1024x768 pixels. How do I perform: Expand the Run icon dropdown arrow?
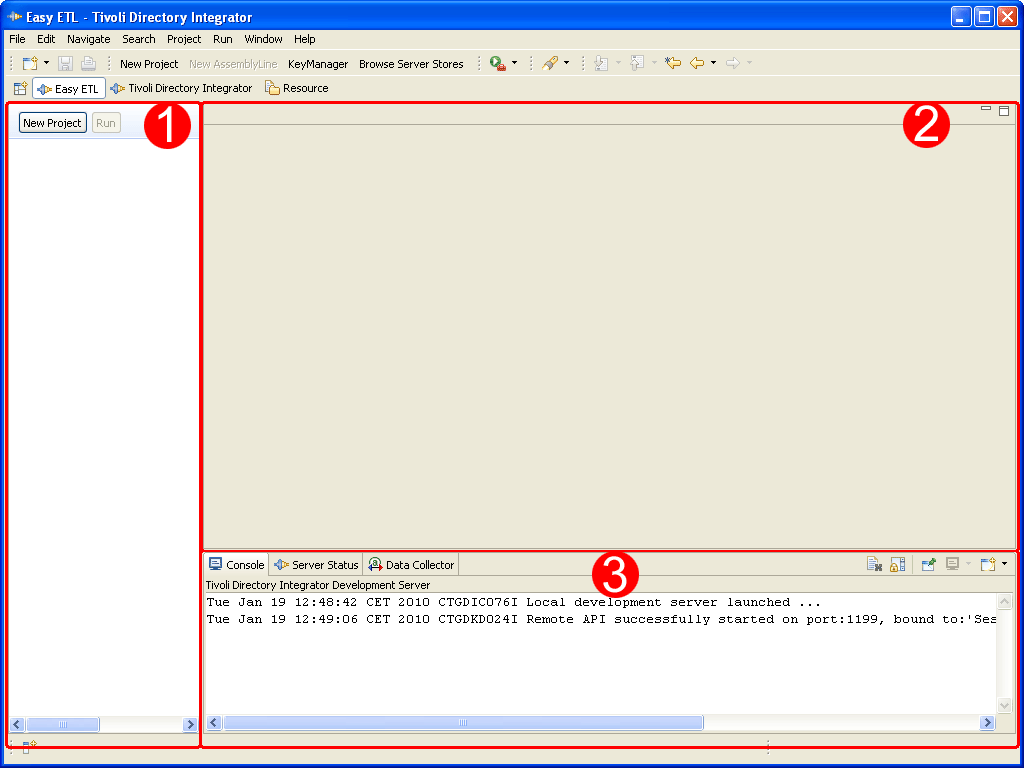click(515, 63)
